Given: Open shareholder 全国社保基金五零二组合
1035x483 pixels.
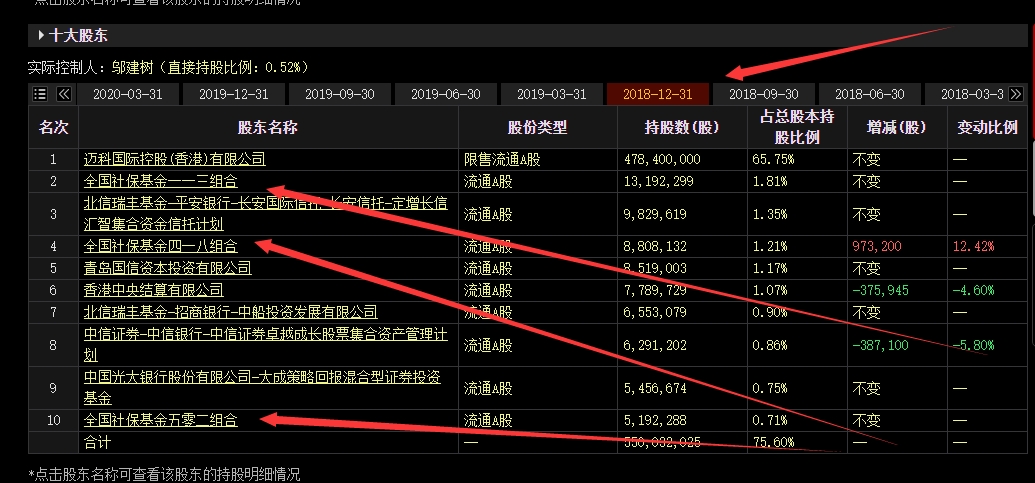Looking at the screenshot, I should click(160, 420).
